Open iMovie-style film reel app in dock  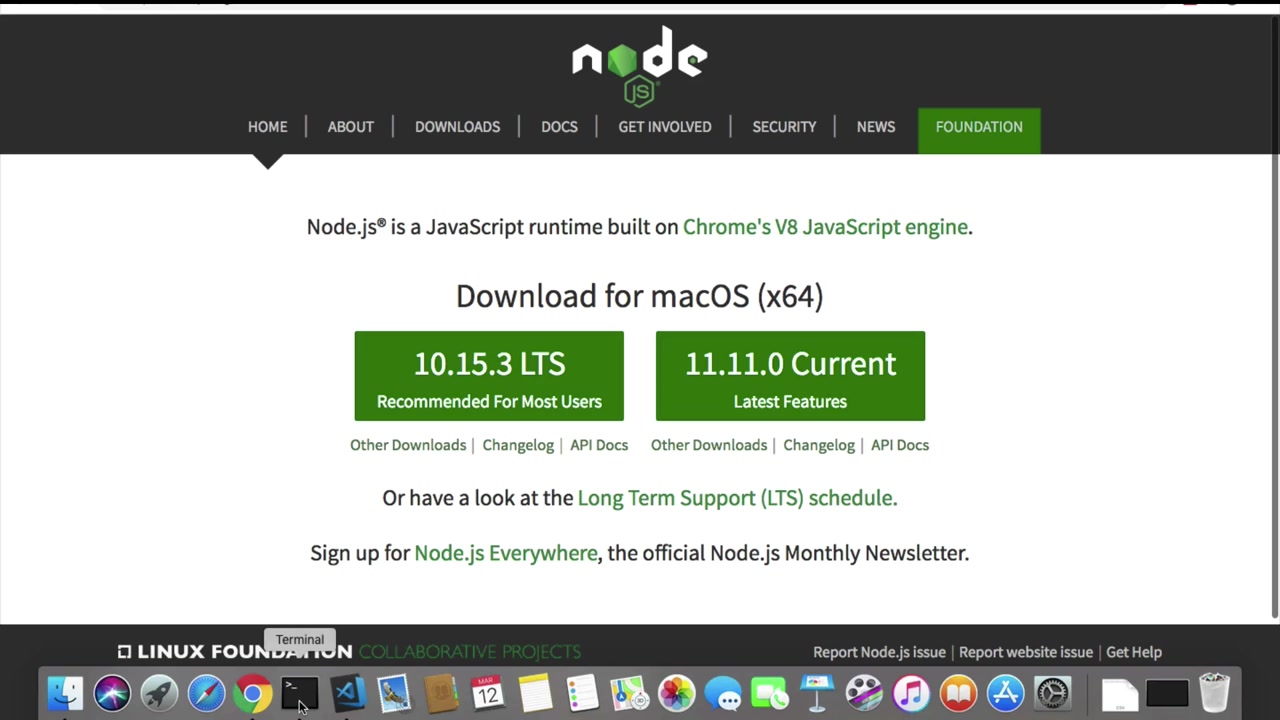click(x=864, y=693)
